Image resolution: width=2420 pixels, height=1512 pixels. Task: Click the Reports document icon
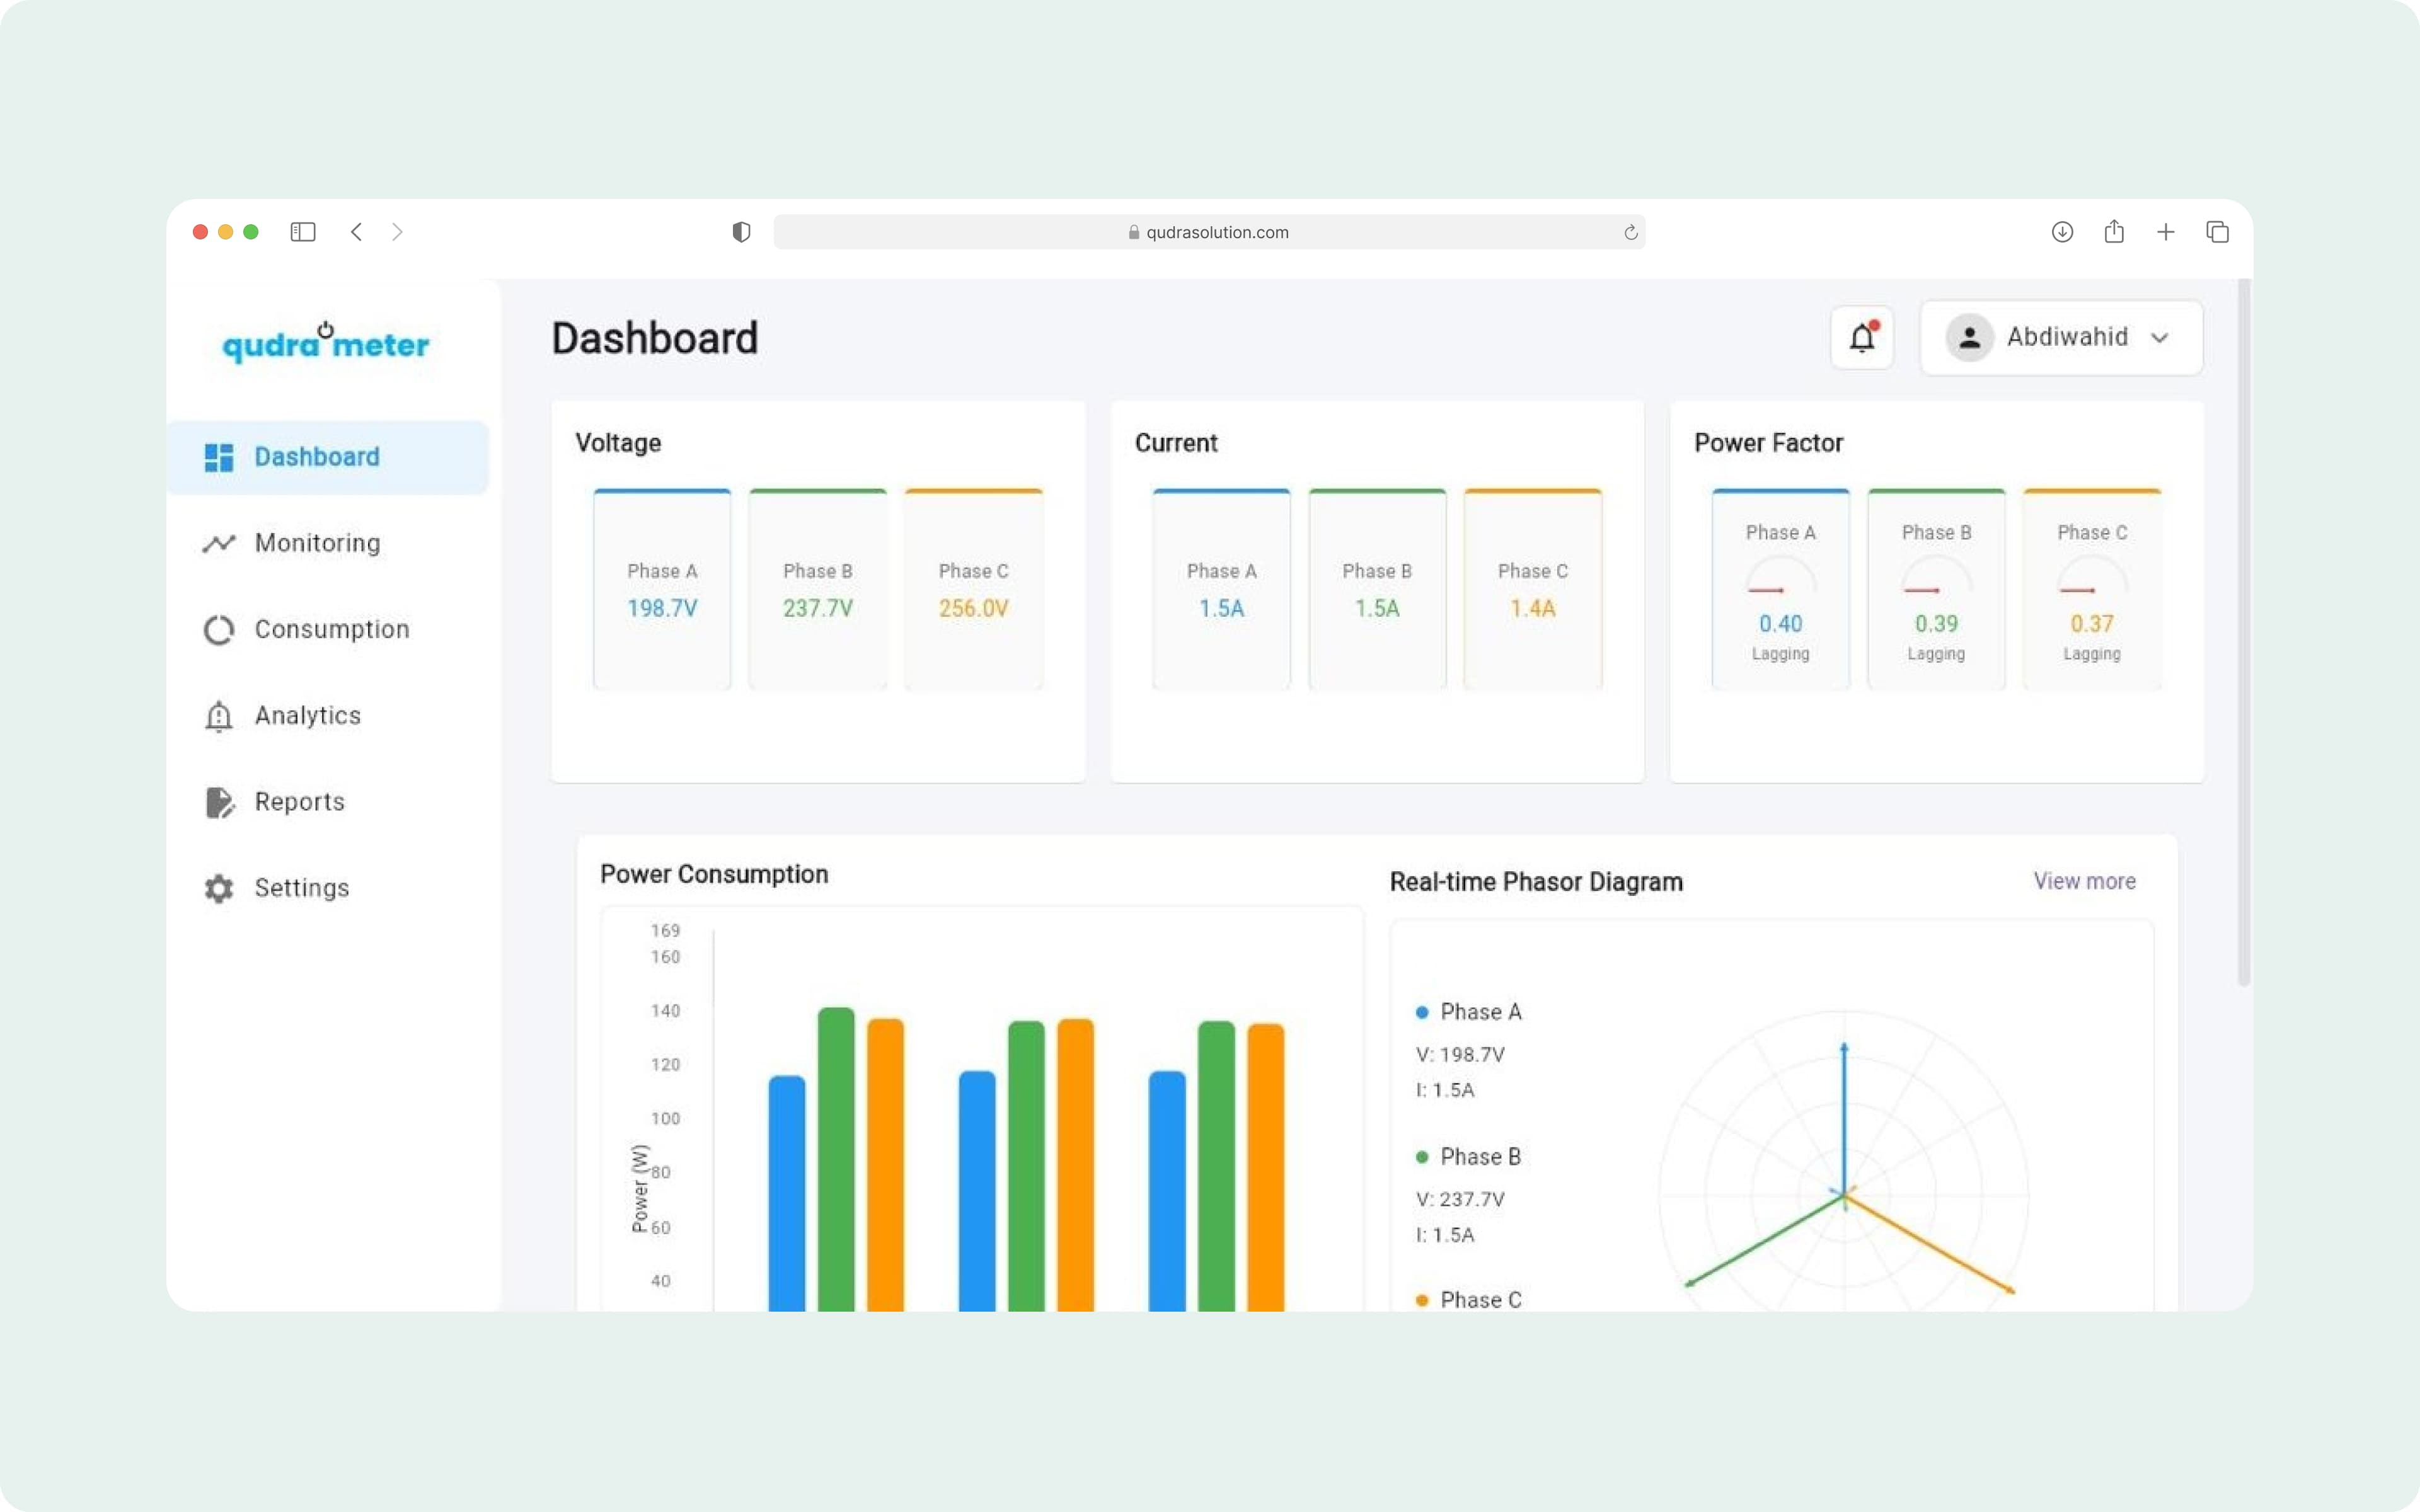point(218,802)
